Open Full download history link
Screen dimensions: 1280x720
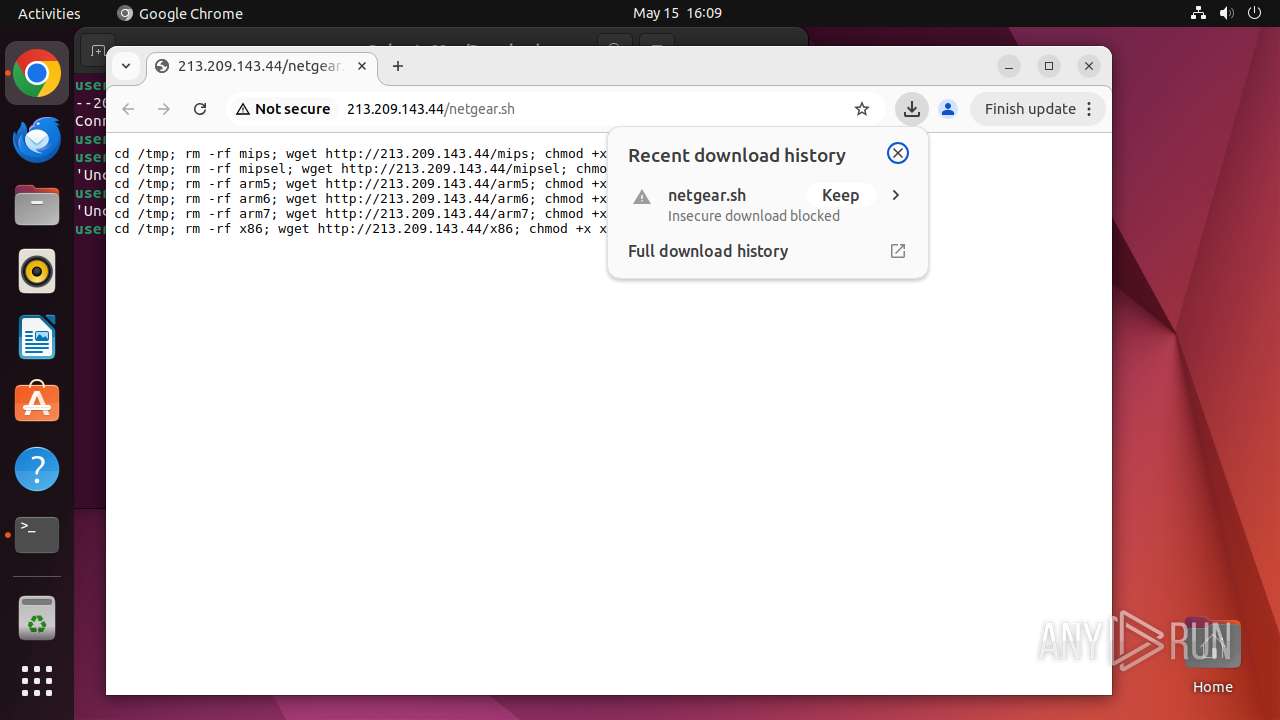click(x=708, y=251)
